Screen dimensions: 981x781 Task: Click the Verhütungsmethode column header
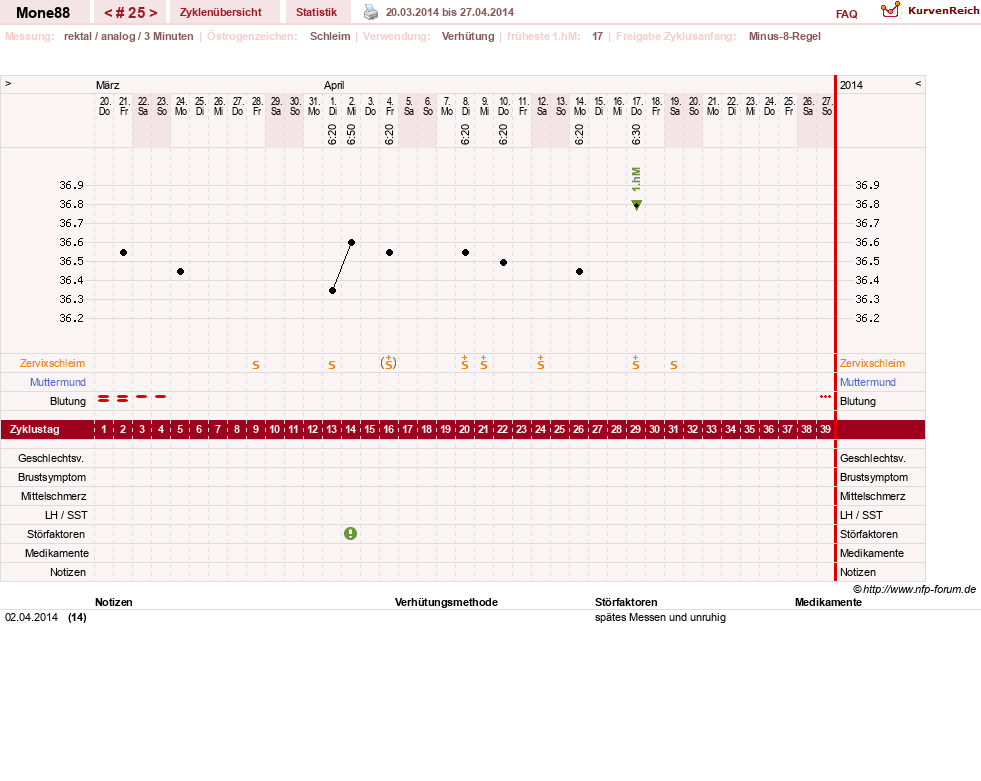click(446, 602)
